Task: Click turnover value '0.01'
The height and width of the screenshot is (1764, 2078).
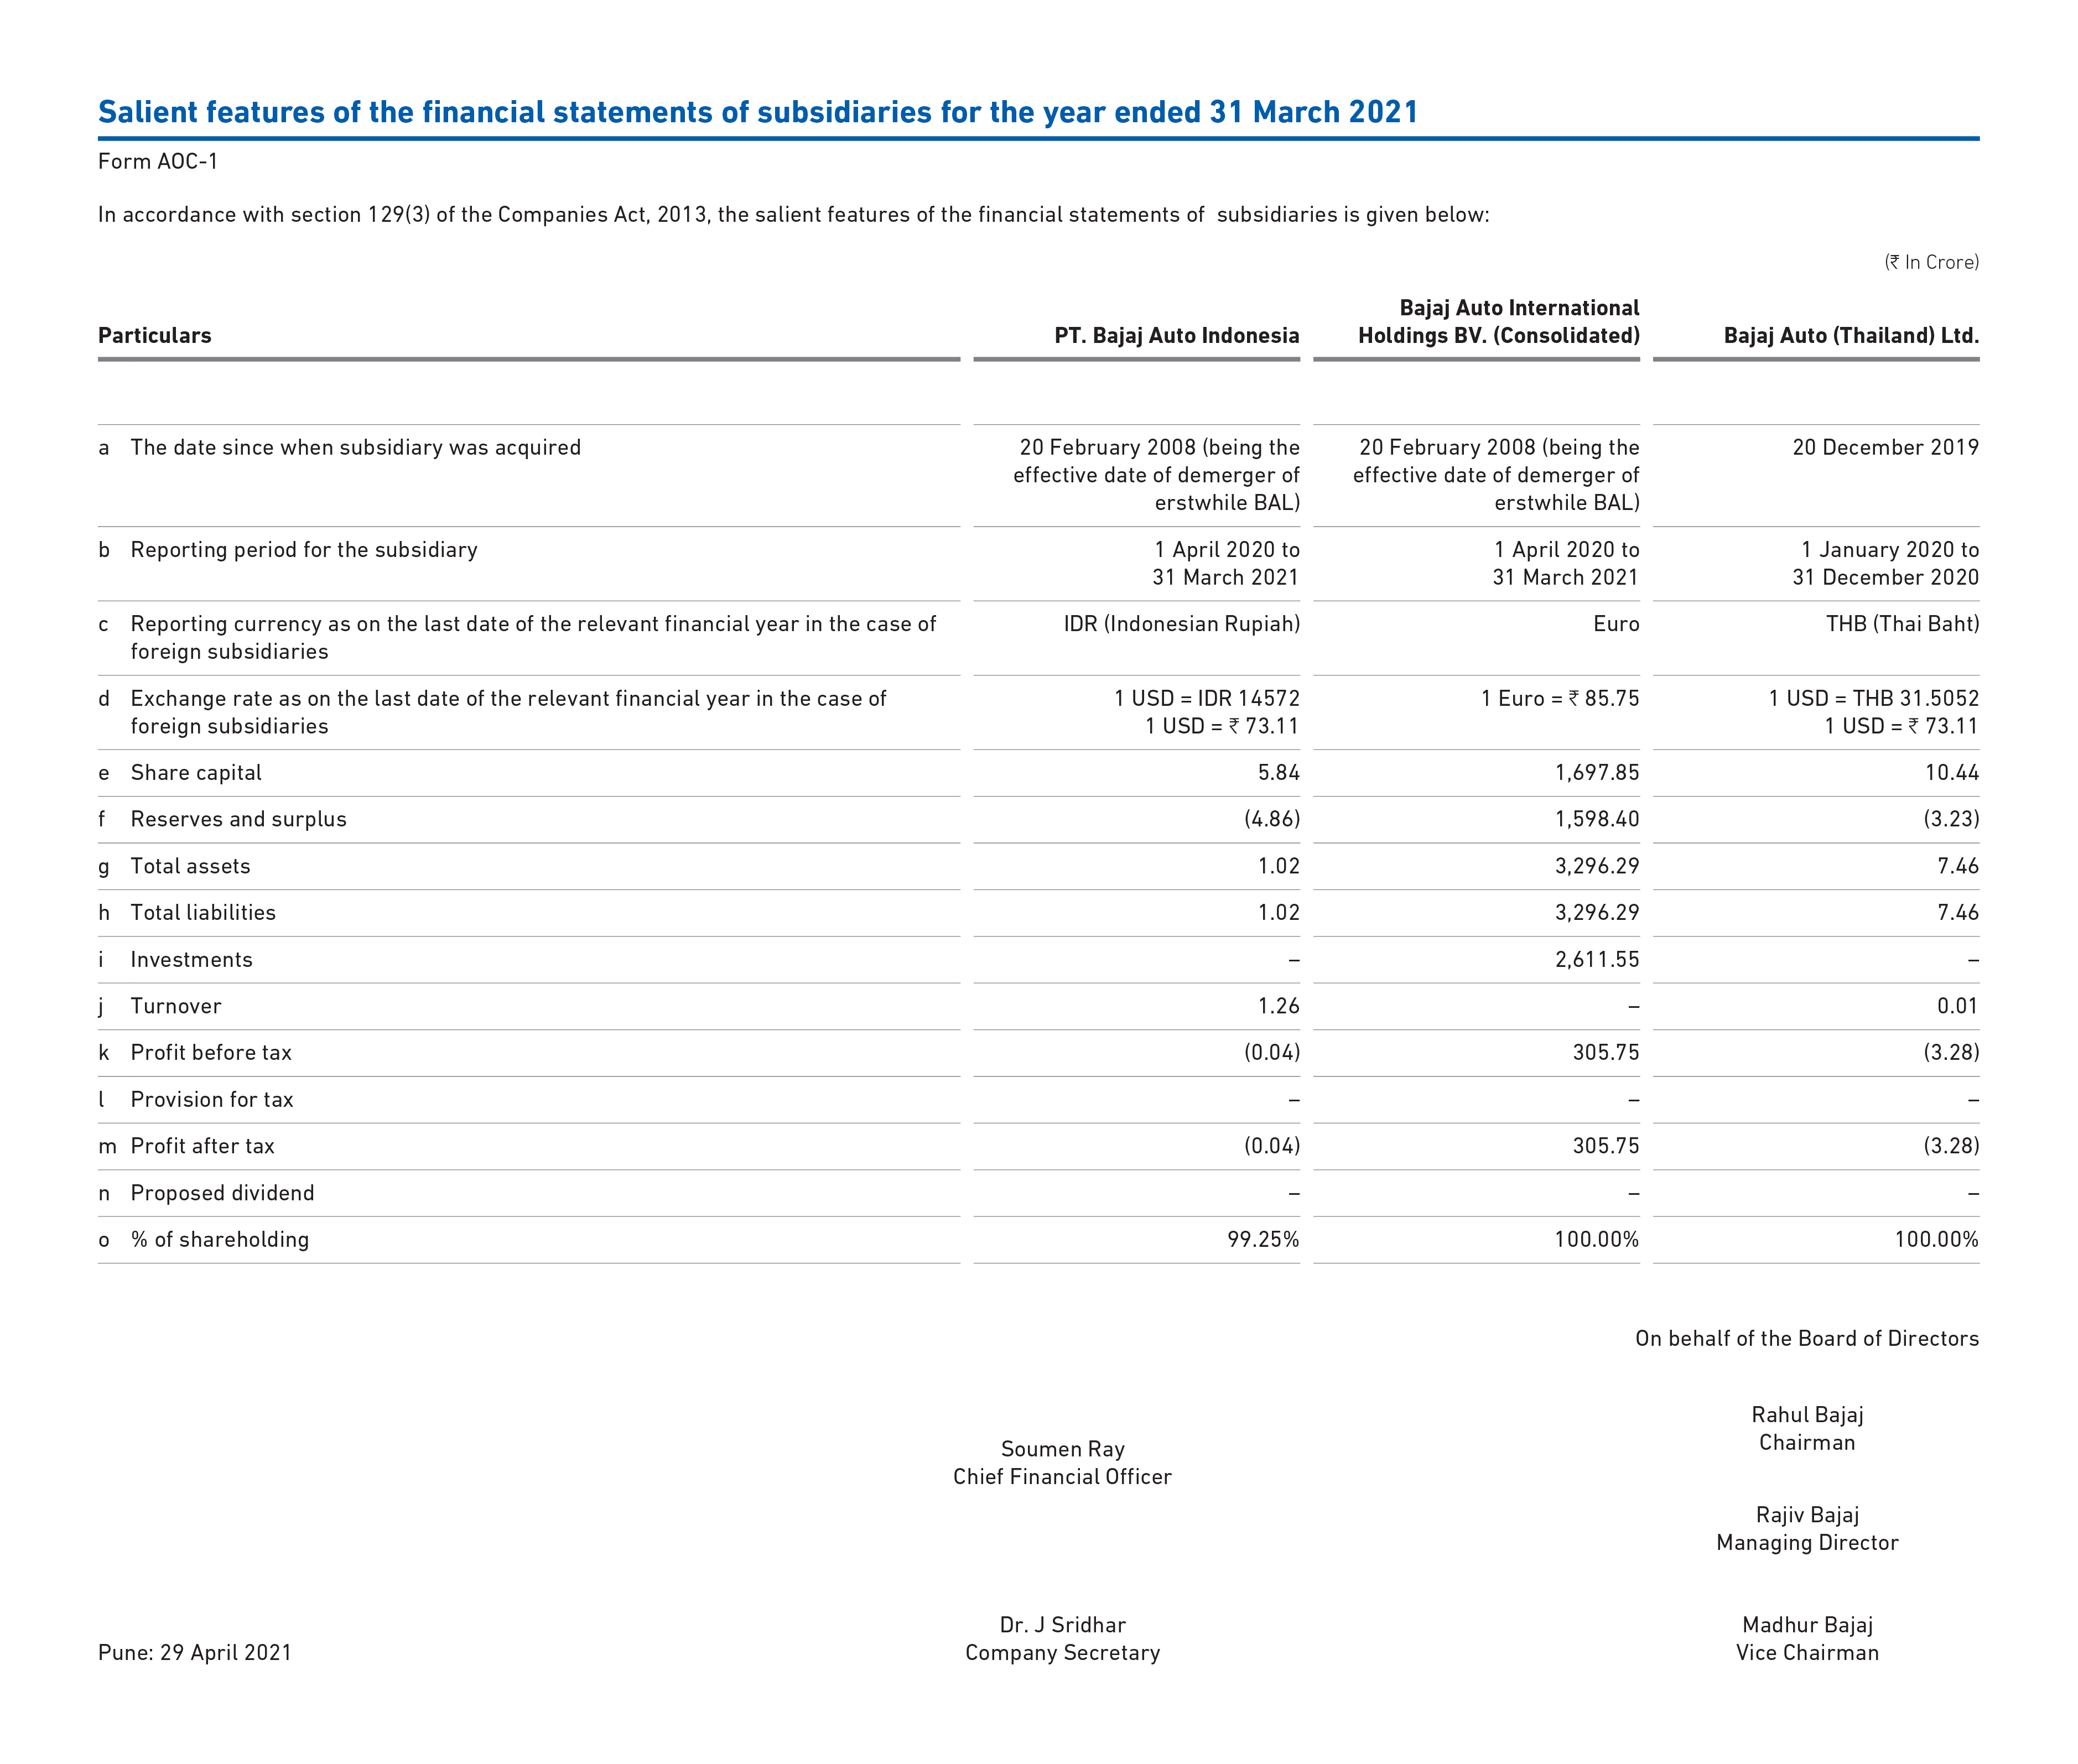Action: [1958, 1007]
